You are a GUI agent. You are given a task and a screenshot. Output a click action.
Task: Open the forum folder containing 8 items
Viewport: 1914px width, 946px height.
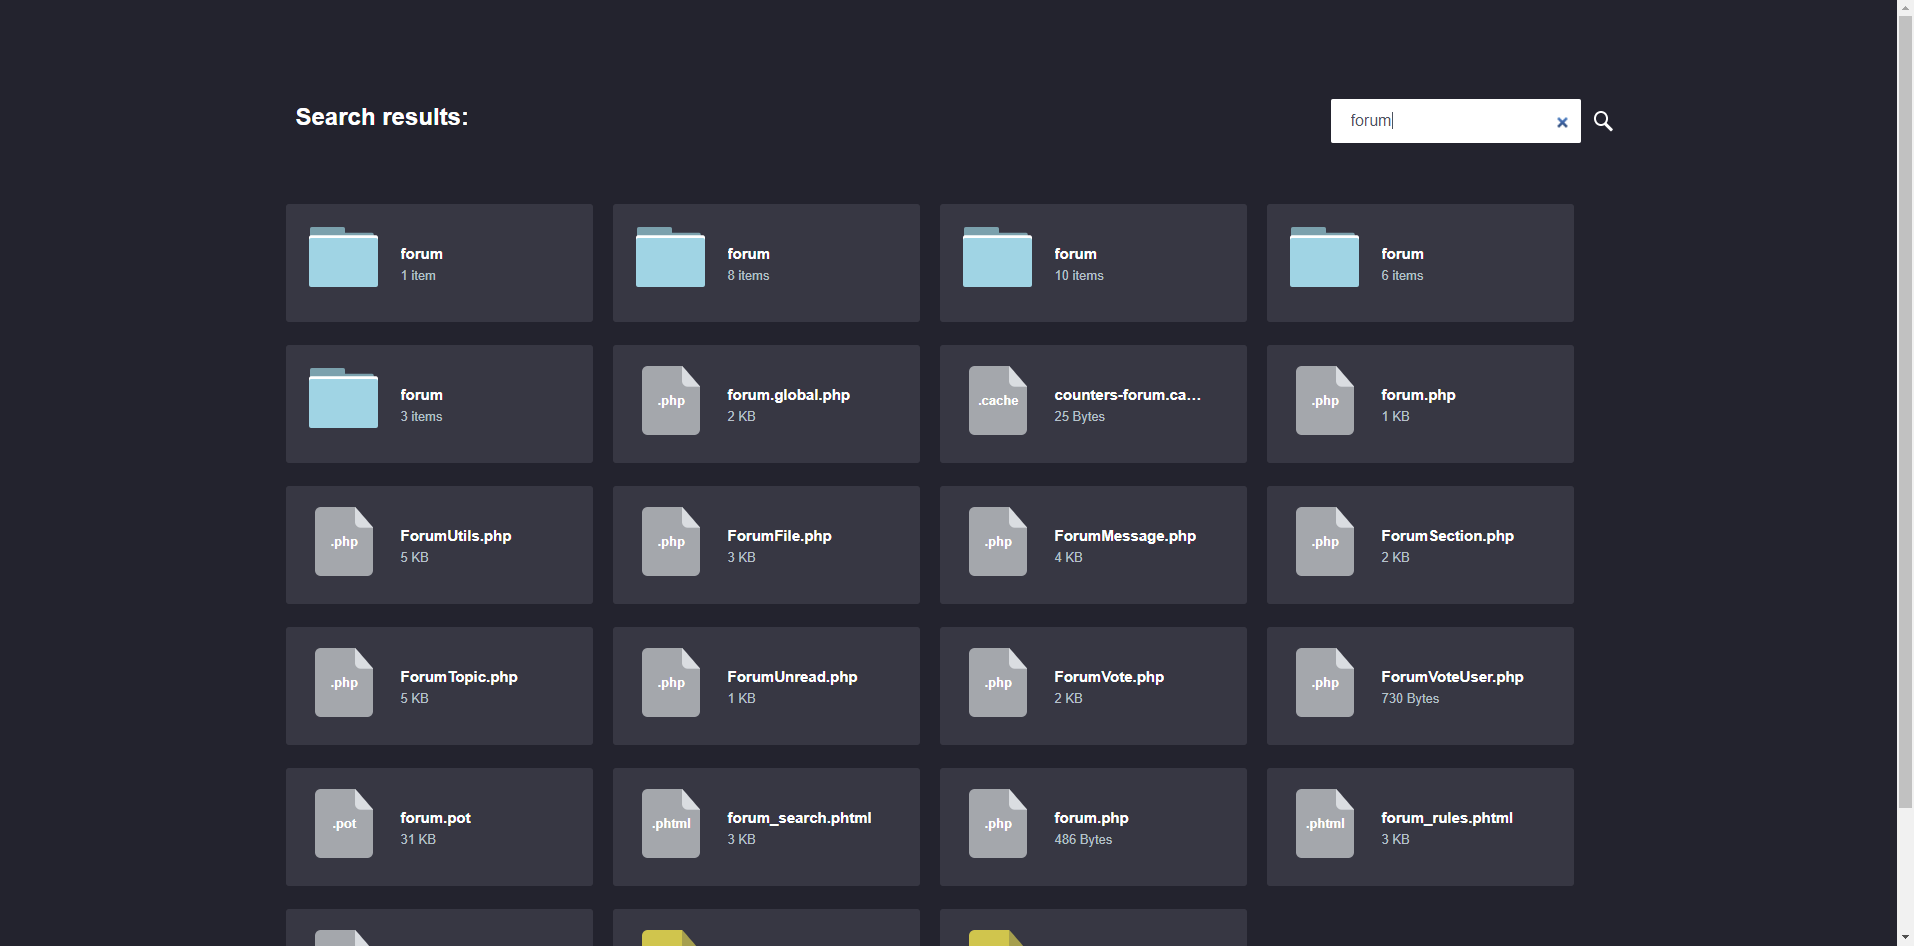[x=766, y=263]
